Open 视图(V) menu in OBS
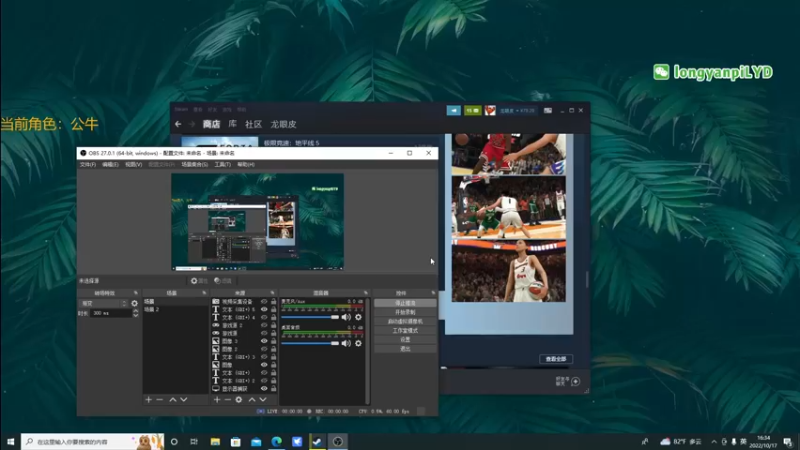800x450 pixels. point(134,164)
